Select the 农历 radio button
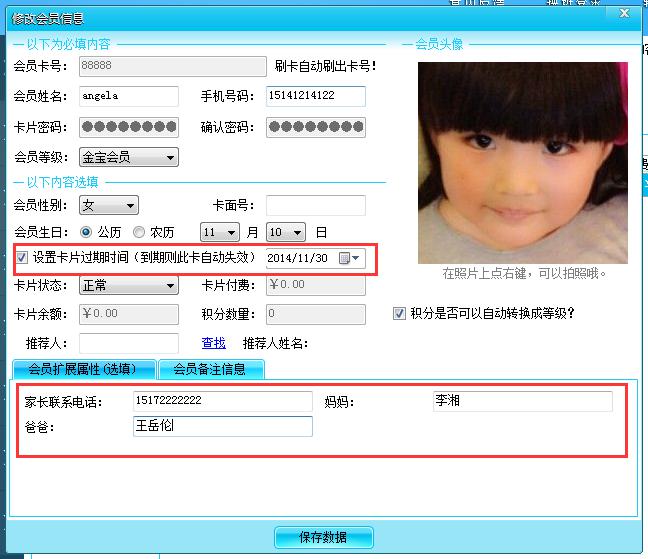Screen dimensions: 648x559 pyautogui.click(x=139, y=232)
